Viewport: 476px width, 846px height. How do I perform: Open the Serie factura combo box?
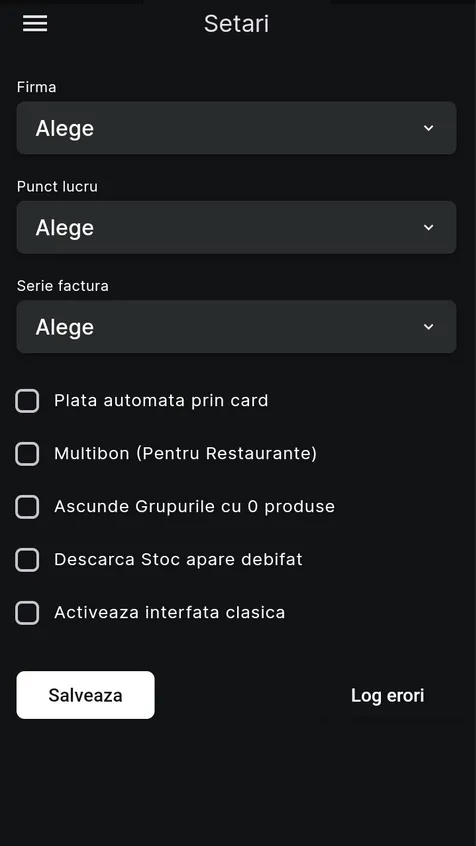pyautogui.click(x=236, y=326)
